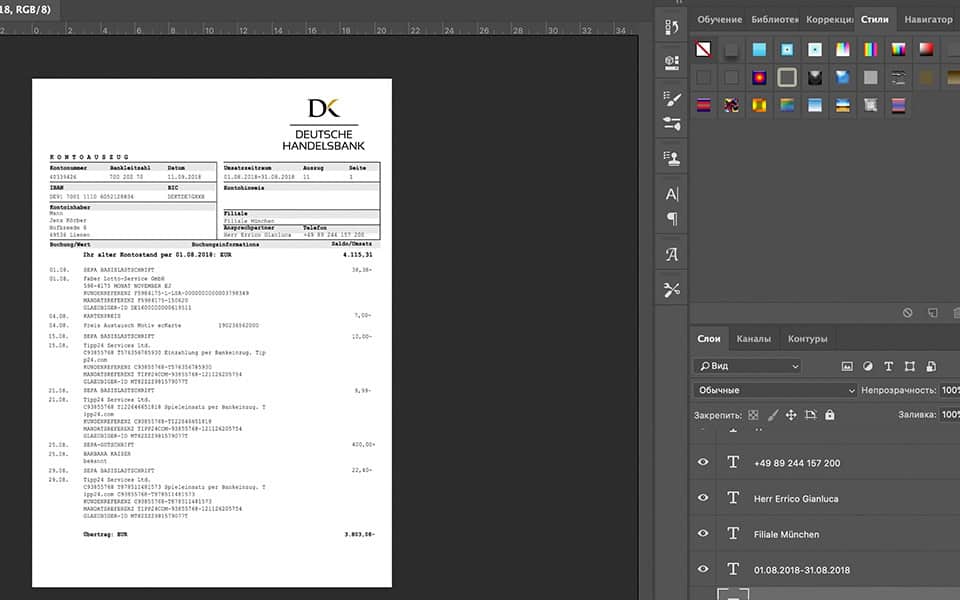Image resolution: width=960 pixels, height=600 pixels.
Task: Apply the black chrome style swatch
Action: tap(815, 77)
